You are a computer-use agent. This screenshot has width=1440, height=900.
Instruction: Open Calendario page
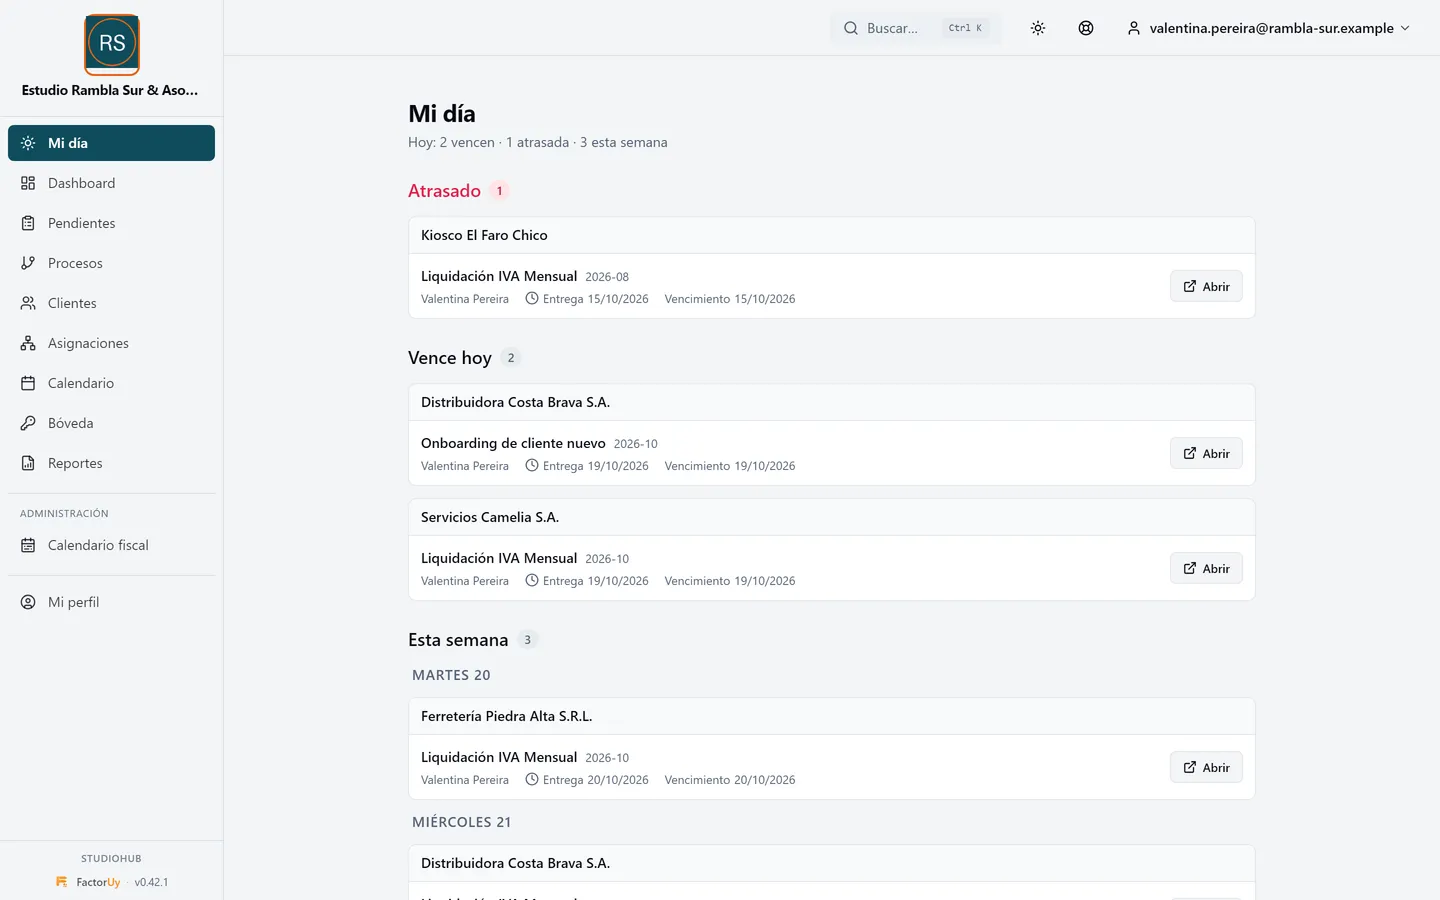click(x=111, y=383)
